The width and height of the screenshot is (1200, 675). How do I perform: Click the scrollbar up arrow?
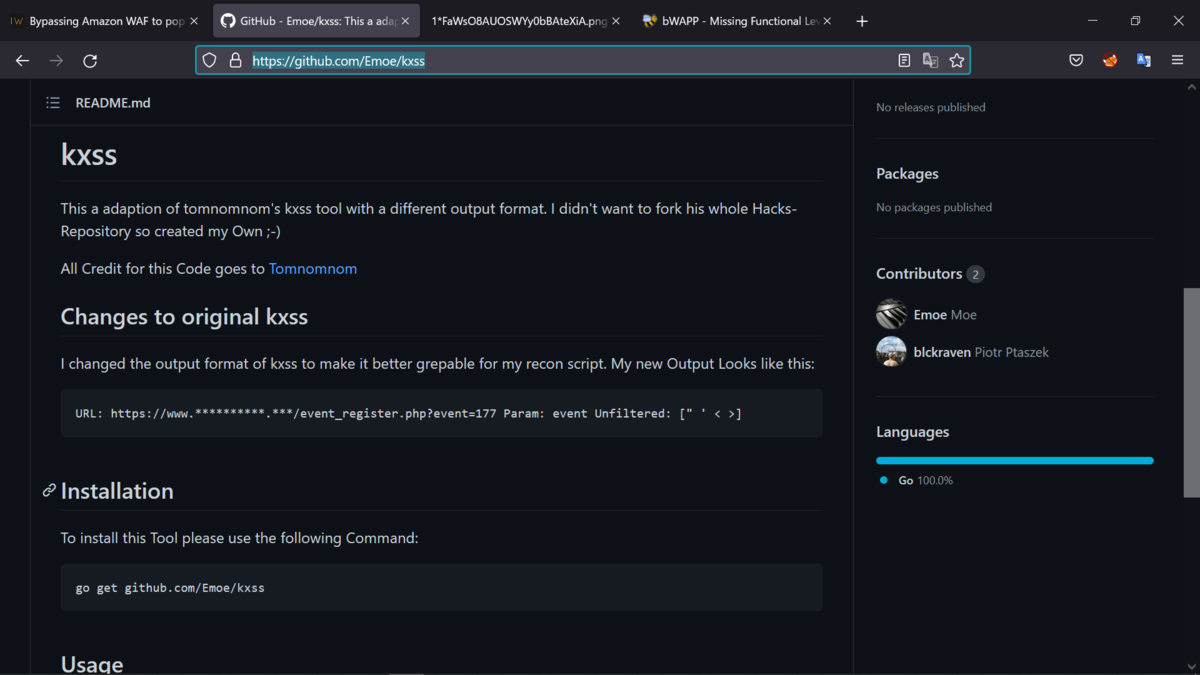(1191, 88)
